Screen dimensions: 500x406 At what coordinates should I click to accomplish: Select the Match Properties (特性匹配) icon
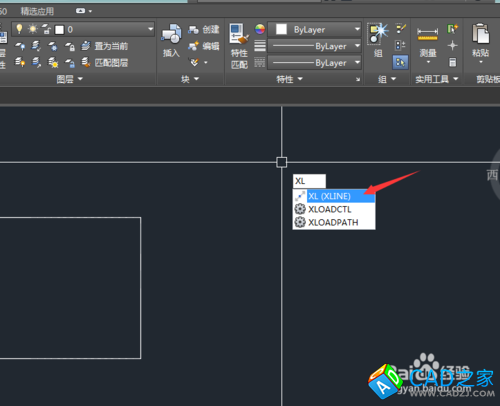coord(239,34)
